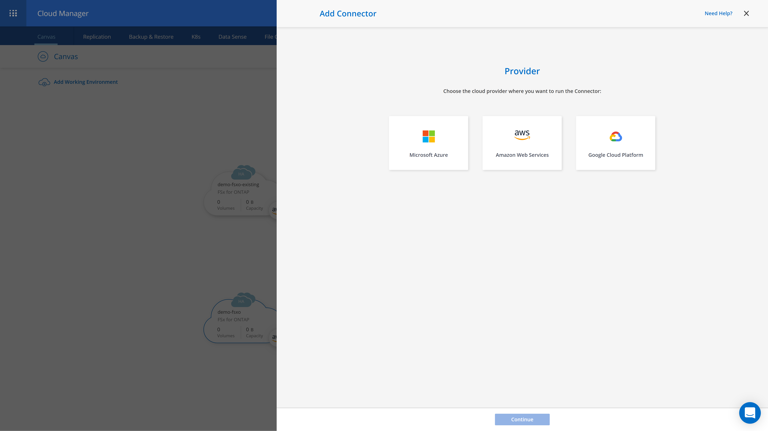Viewport: 768px width, 431px height.
Task: Choose the Amazon Web Services logo
Action: point(522,135)
